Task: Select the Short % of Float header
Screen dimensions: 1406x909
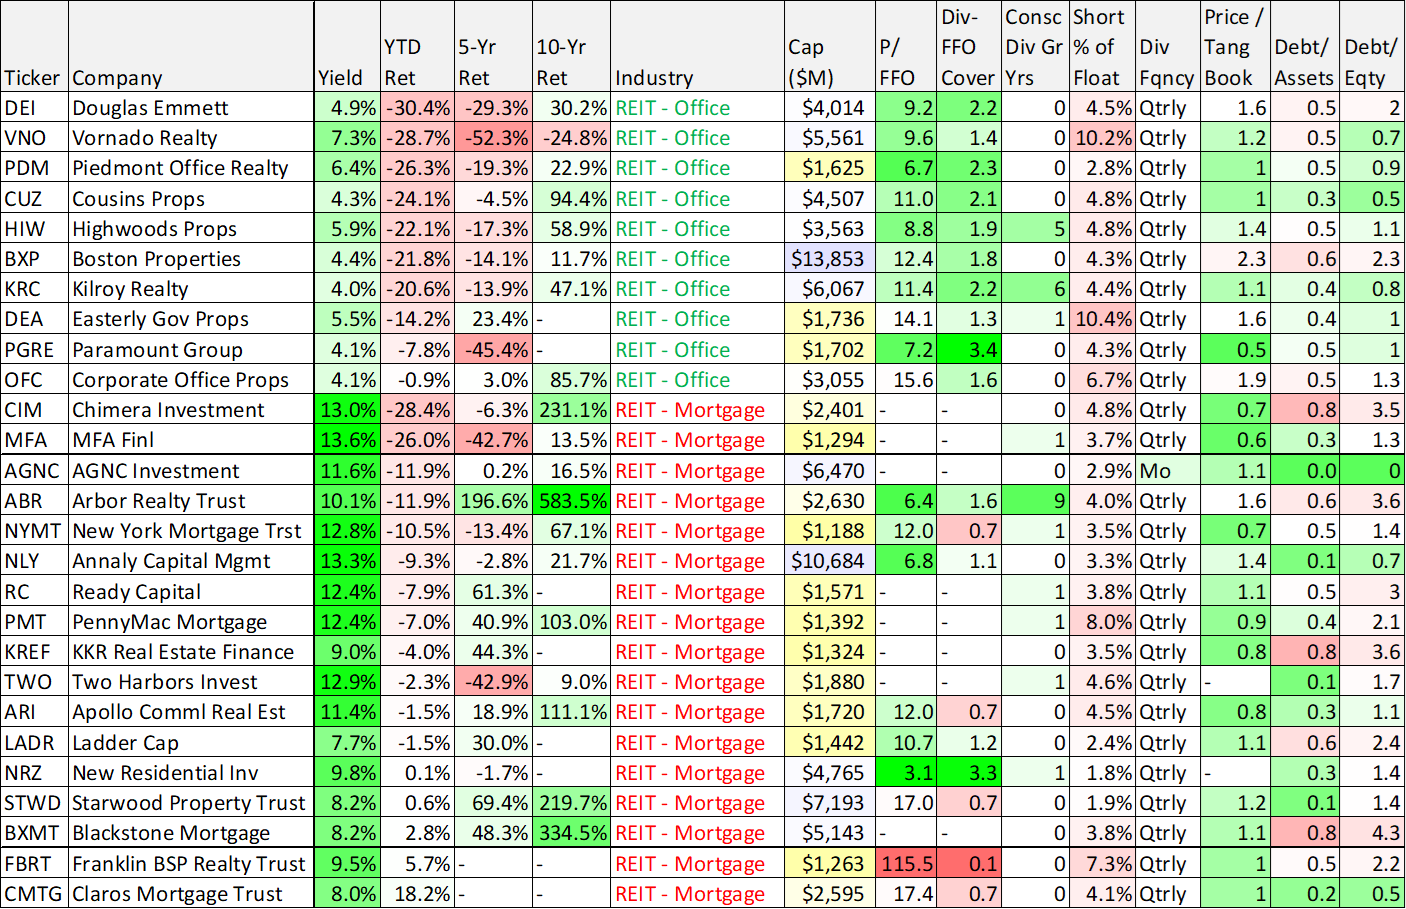Action: coord(1102,47)
